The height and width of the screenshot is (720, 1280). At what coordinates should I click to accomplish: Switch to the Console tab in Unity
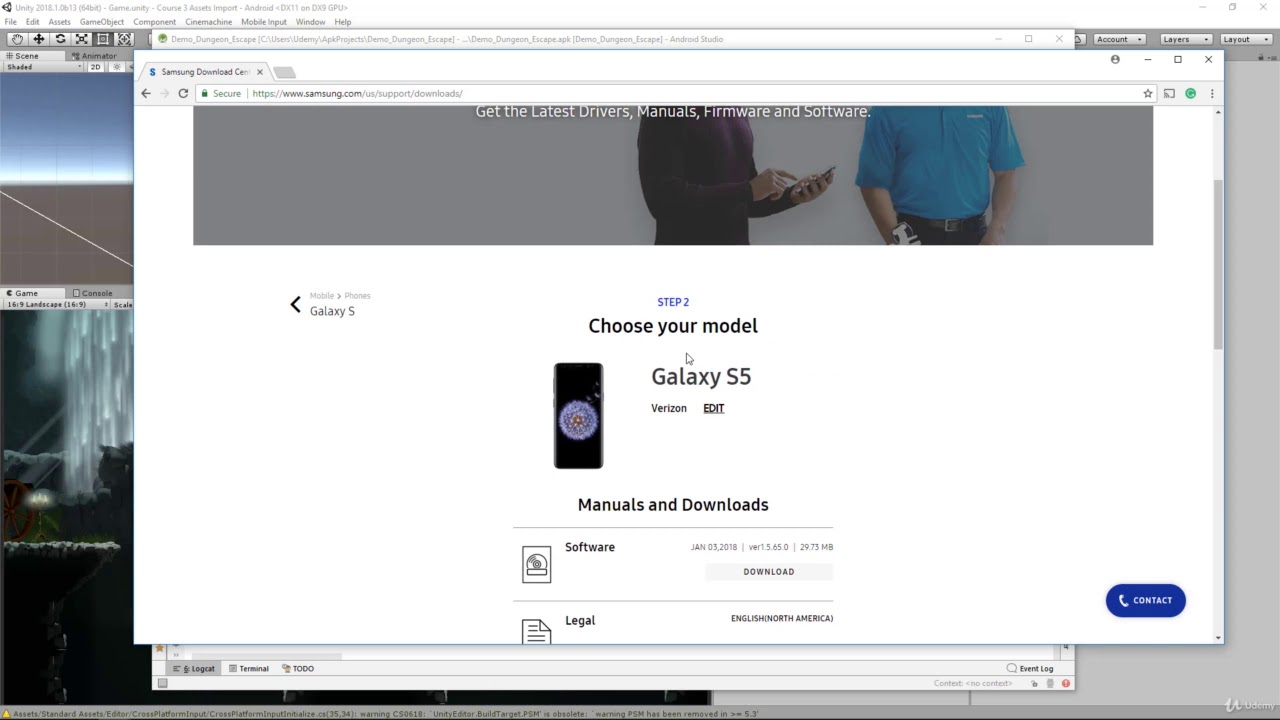click(93, 293)
